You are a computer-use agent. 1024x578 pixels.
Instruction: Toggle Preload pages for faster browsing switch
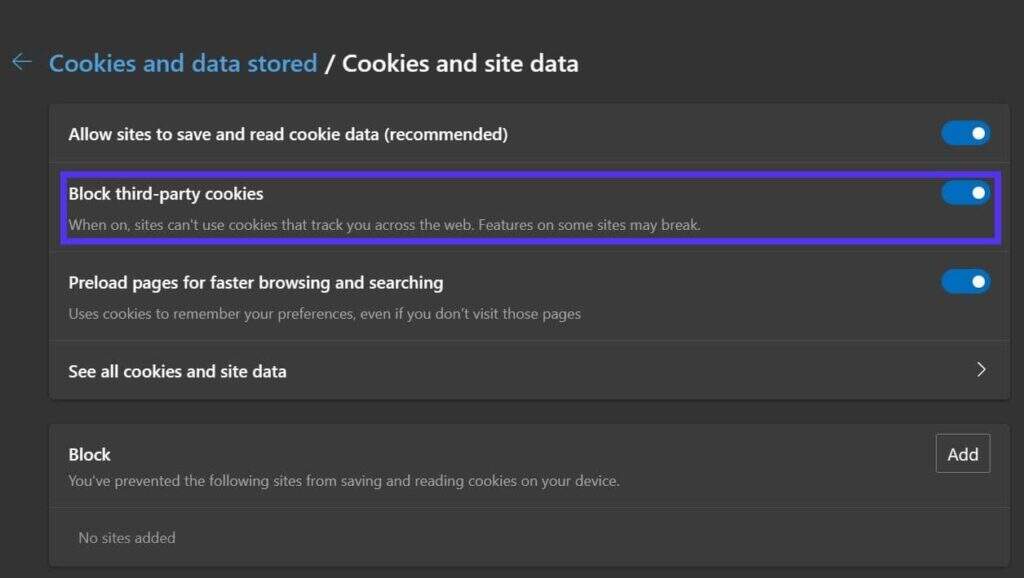point(965,282)
